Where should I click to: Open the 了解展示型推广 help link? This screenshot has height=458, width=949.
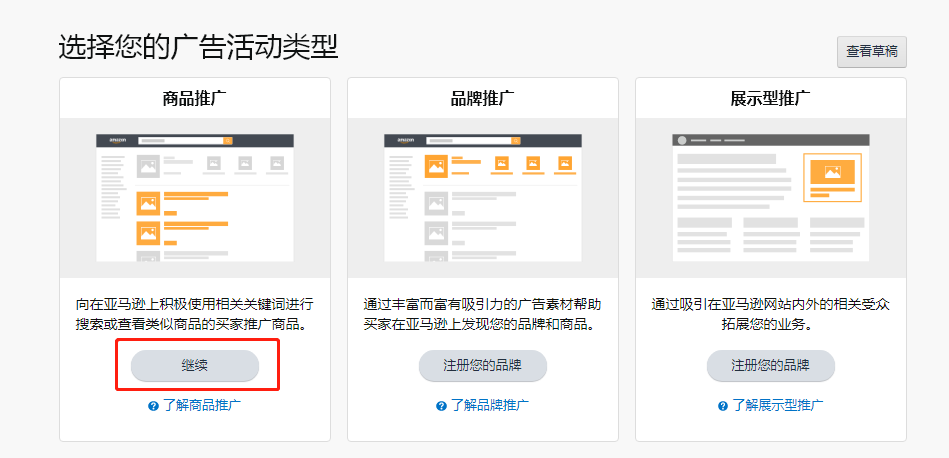pos(777,405)
